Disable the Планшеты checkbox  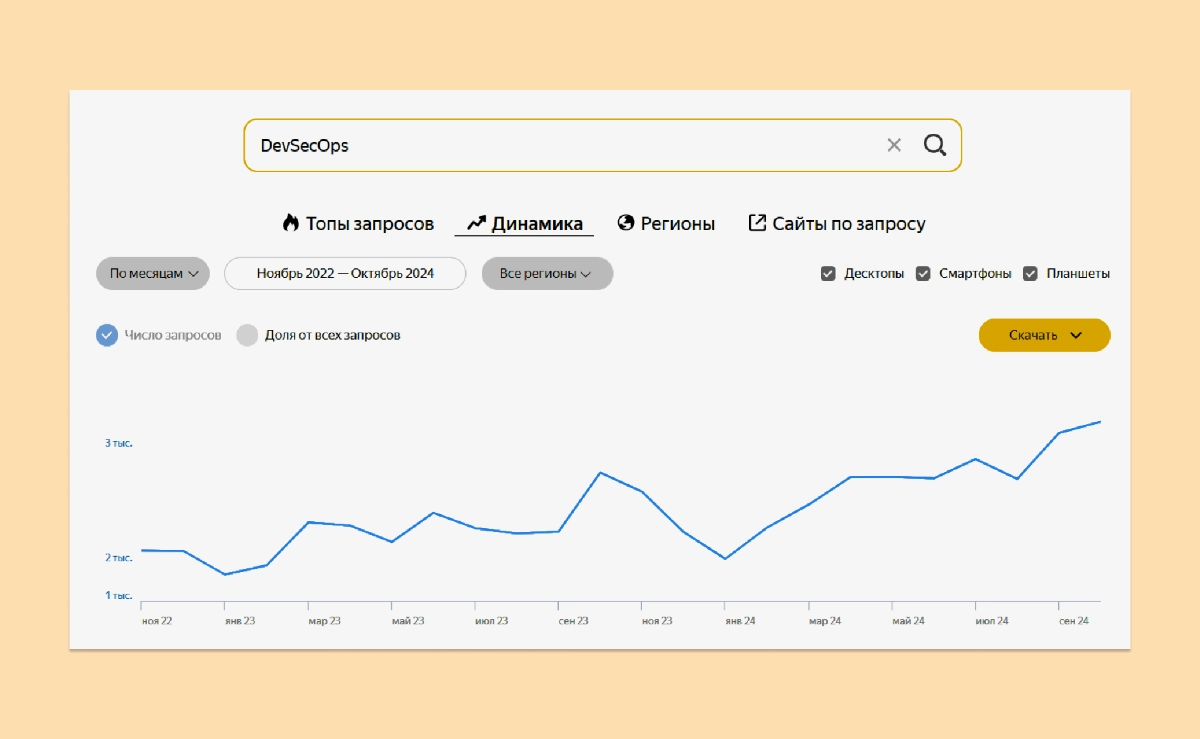pyautogui.click(x=1030, y=274)
